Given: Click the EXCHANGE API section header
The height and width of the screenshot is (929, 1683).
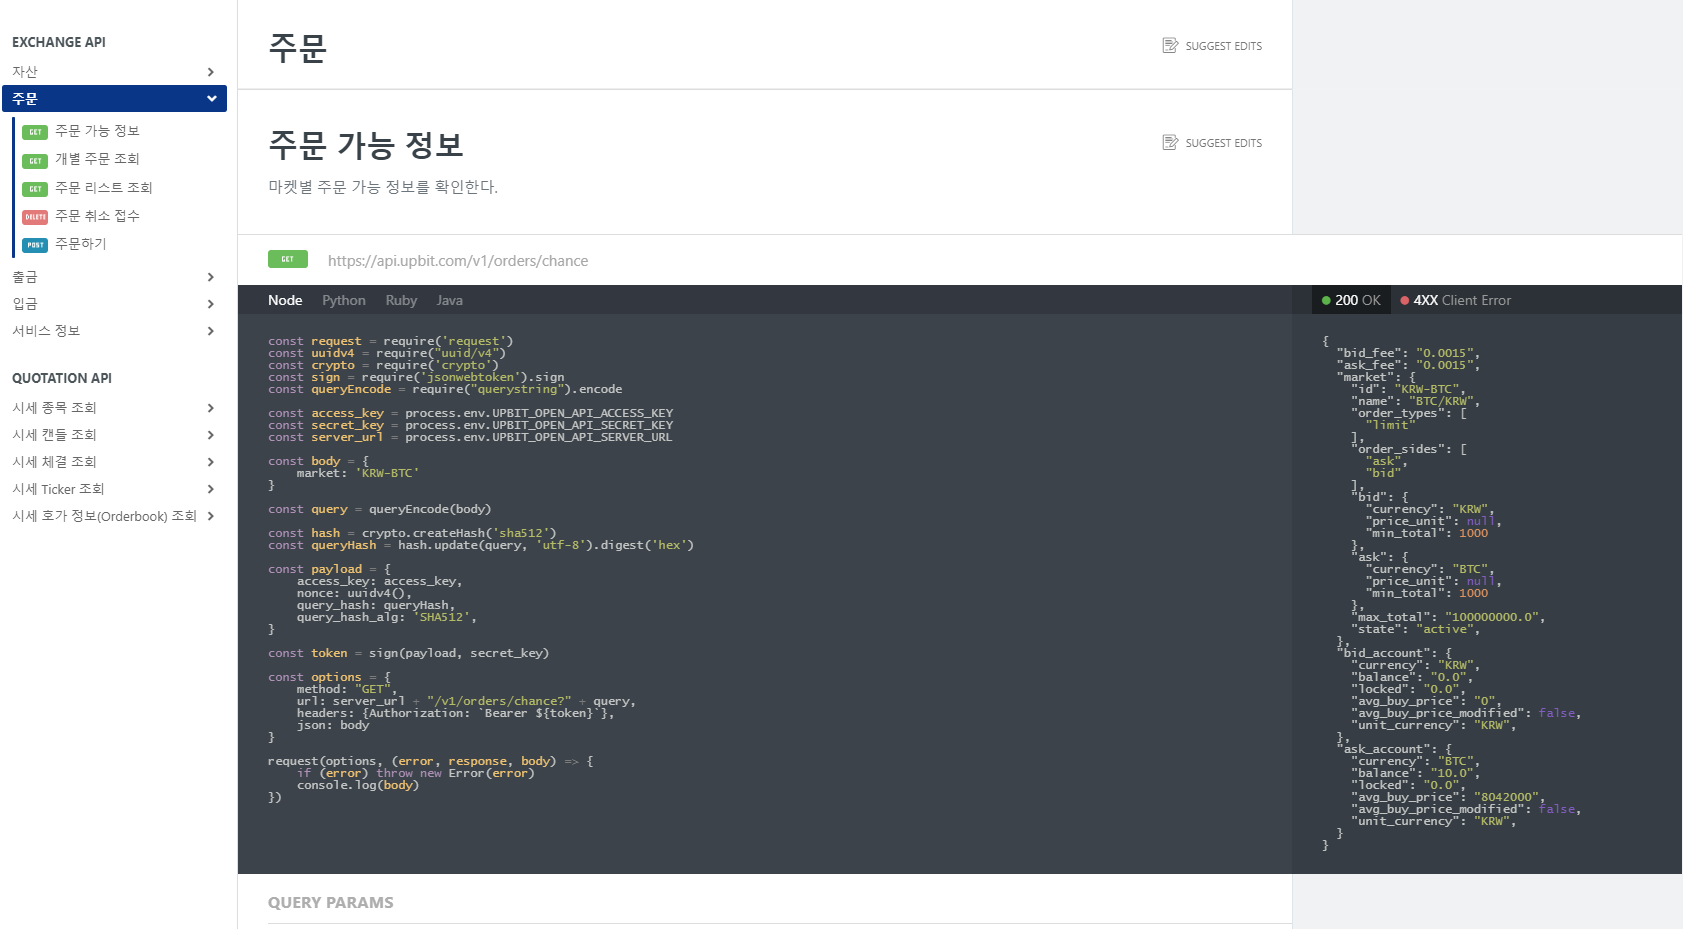Looking at the screenshot, I should (59, 42).
